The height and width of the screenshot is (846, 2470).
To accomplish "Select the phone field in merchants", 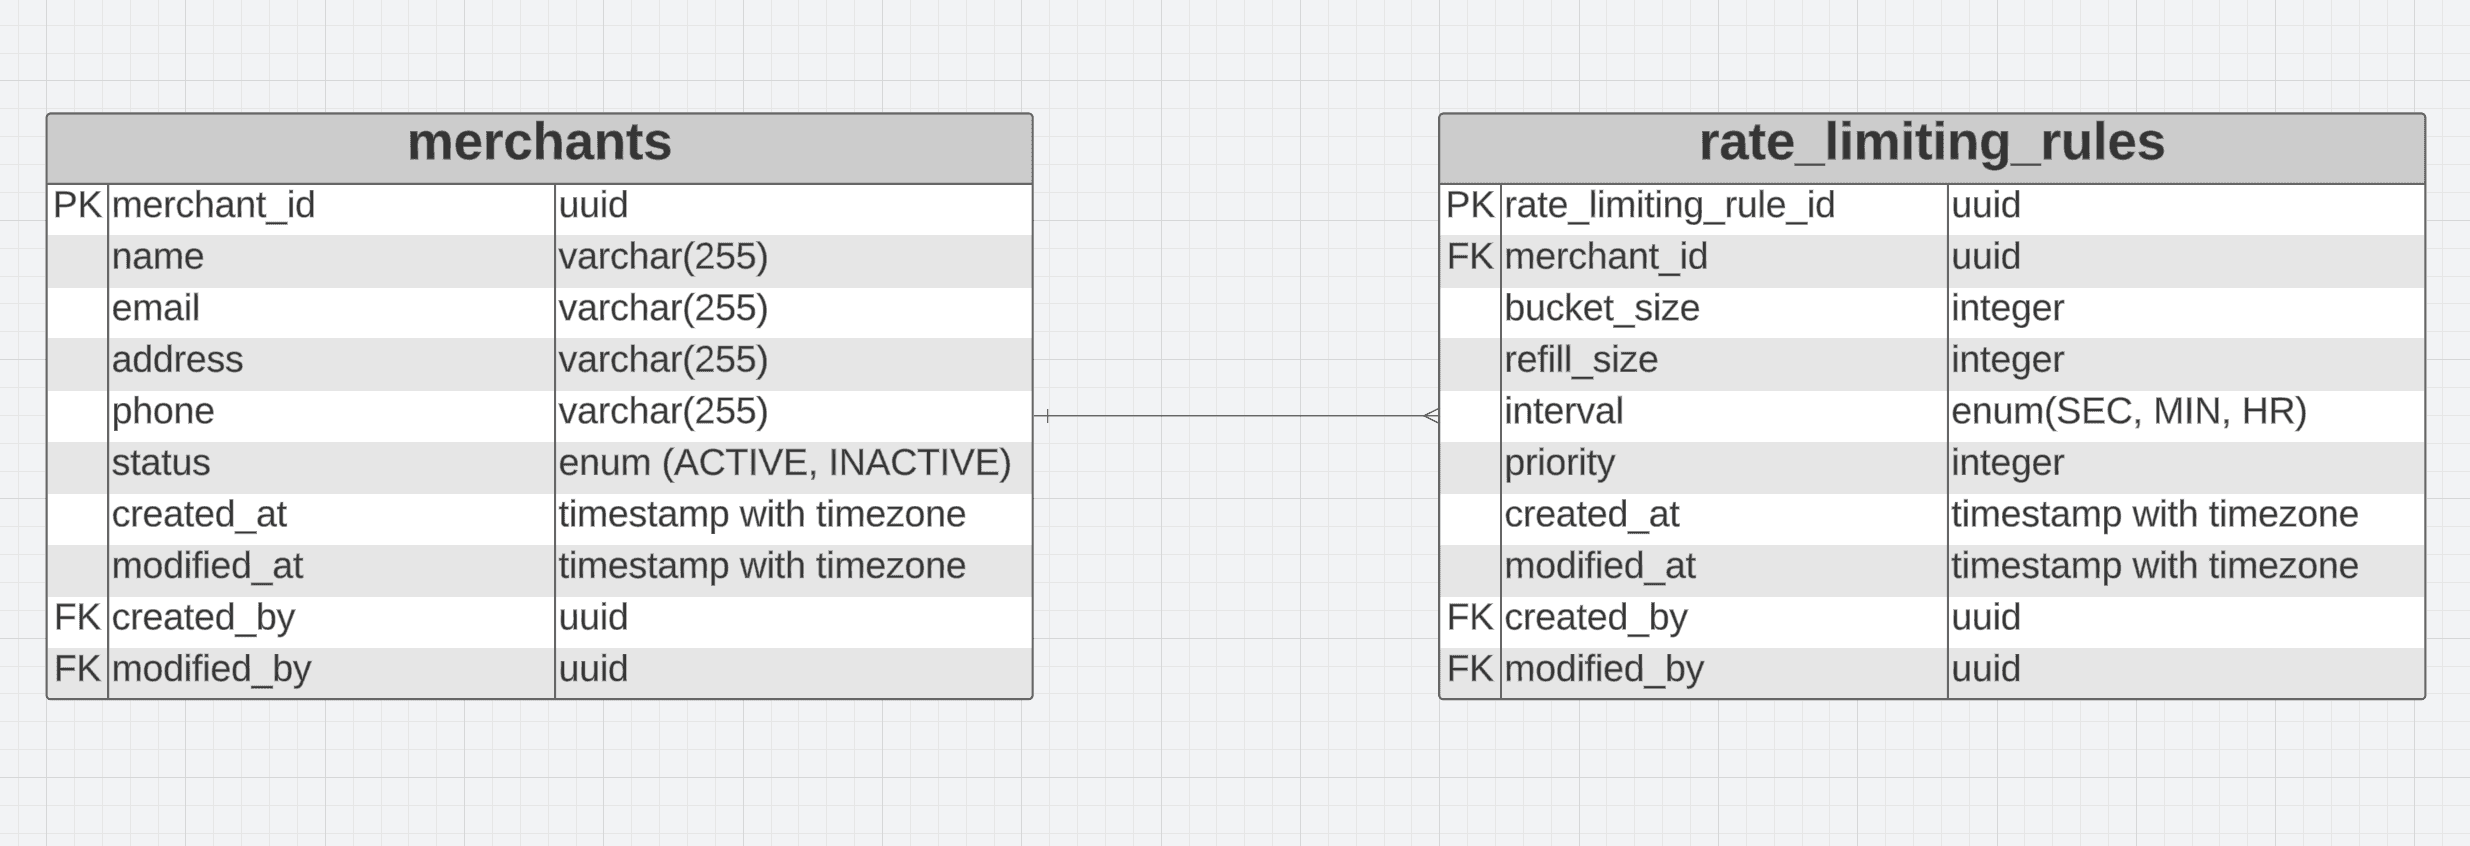I will coord(163,412).
